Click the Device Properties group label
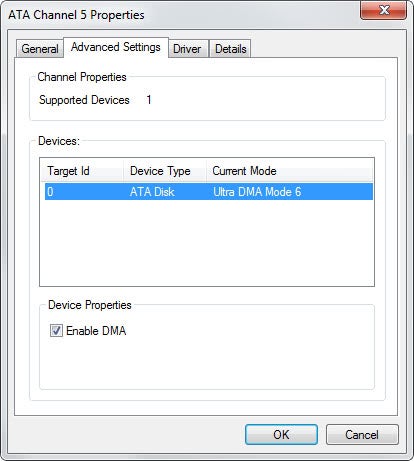This screenshot has height=461, width=414. tap(90, 305)
